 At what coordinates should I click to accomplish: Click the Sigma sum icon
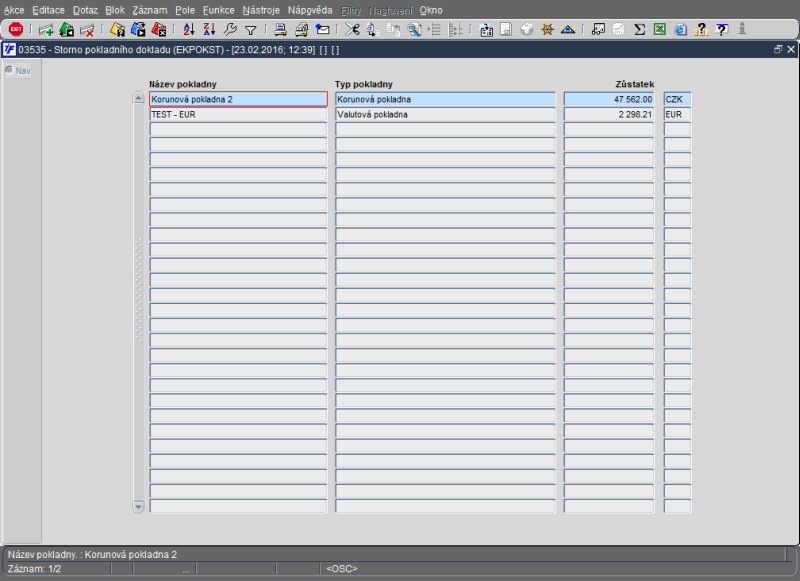(639, 30)
